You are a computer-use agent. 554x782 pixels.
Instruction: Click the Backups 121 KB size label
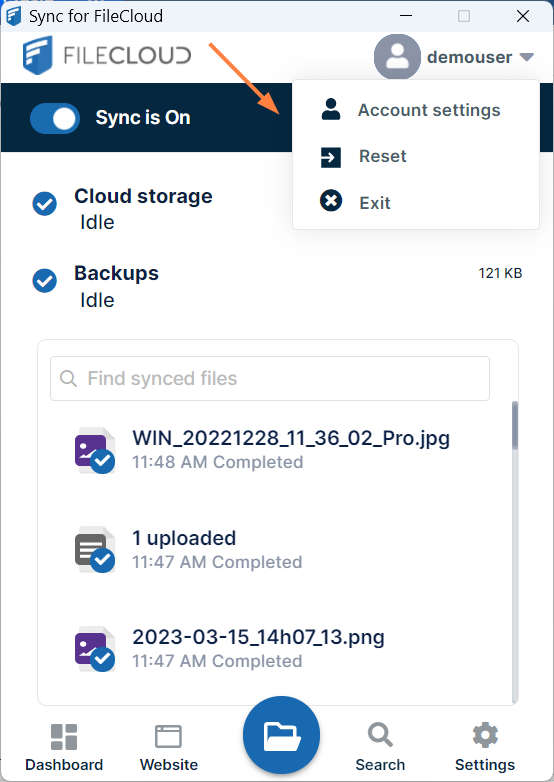500,273
